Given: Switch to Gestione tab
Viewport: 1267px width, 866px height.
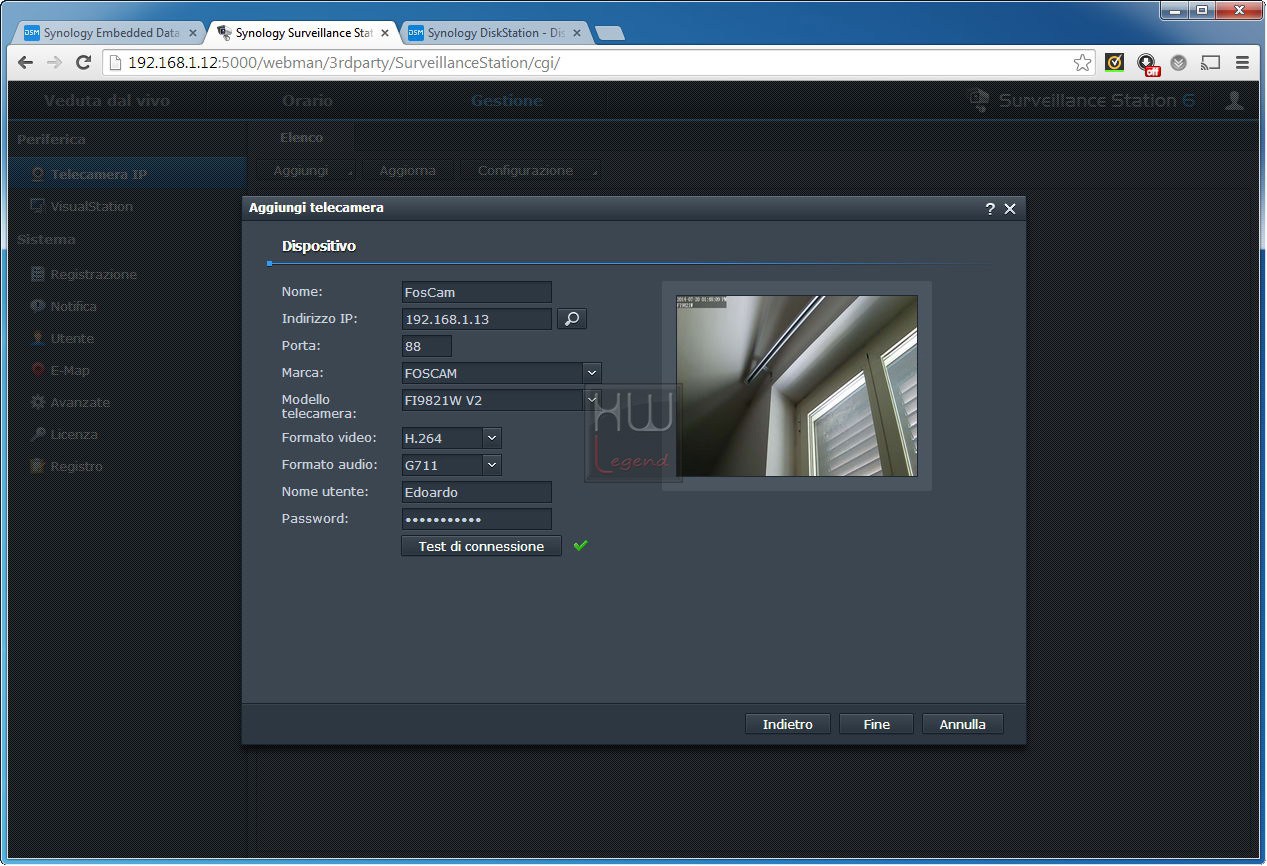Looking at the screenshot, I should pos(507,100).
